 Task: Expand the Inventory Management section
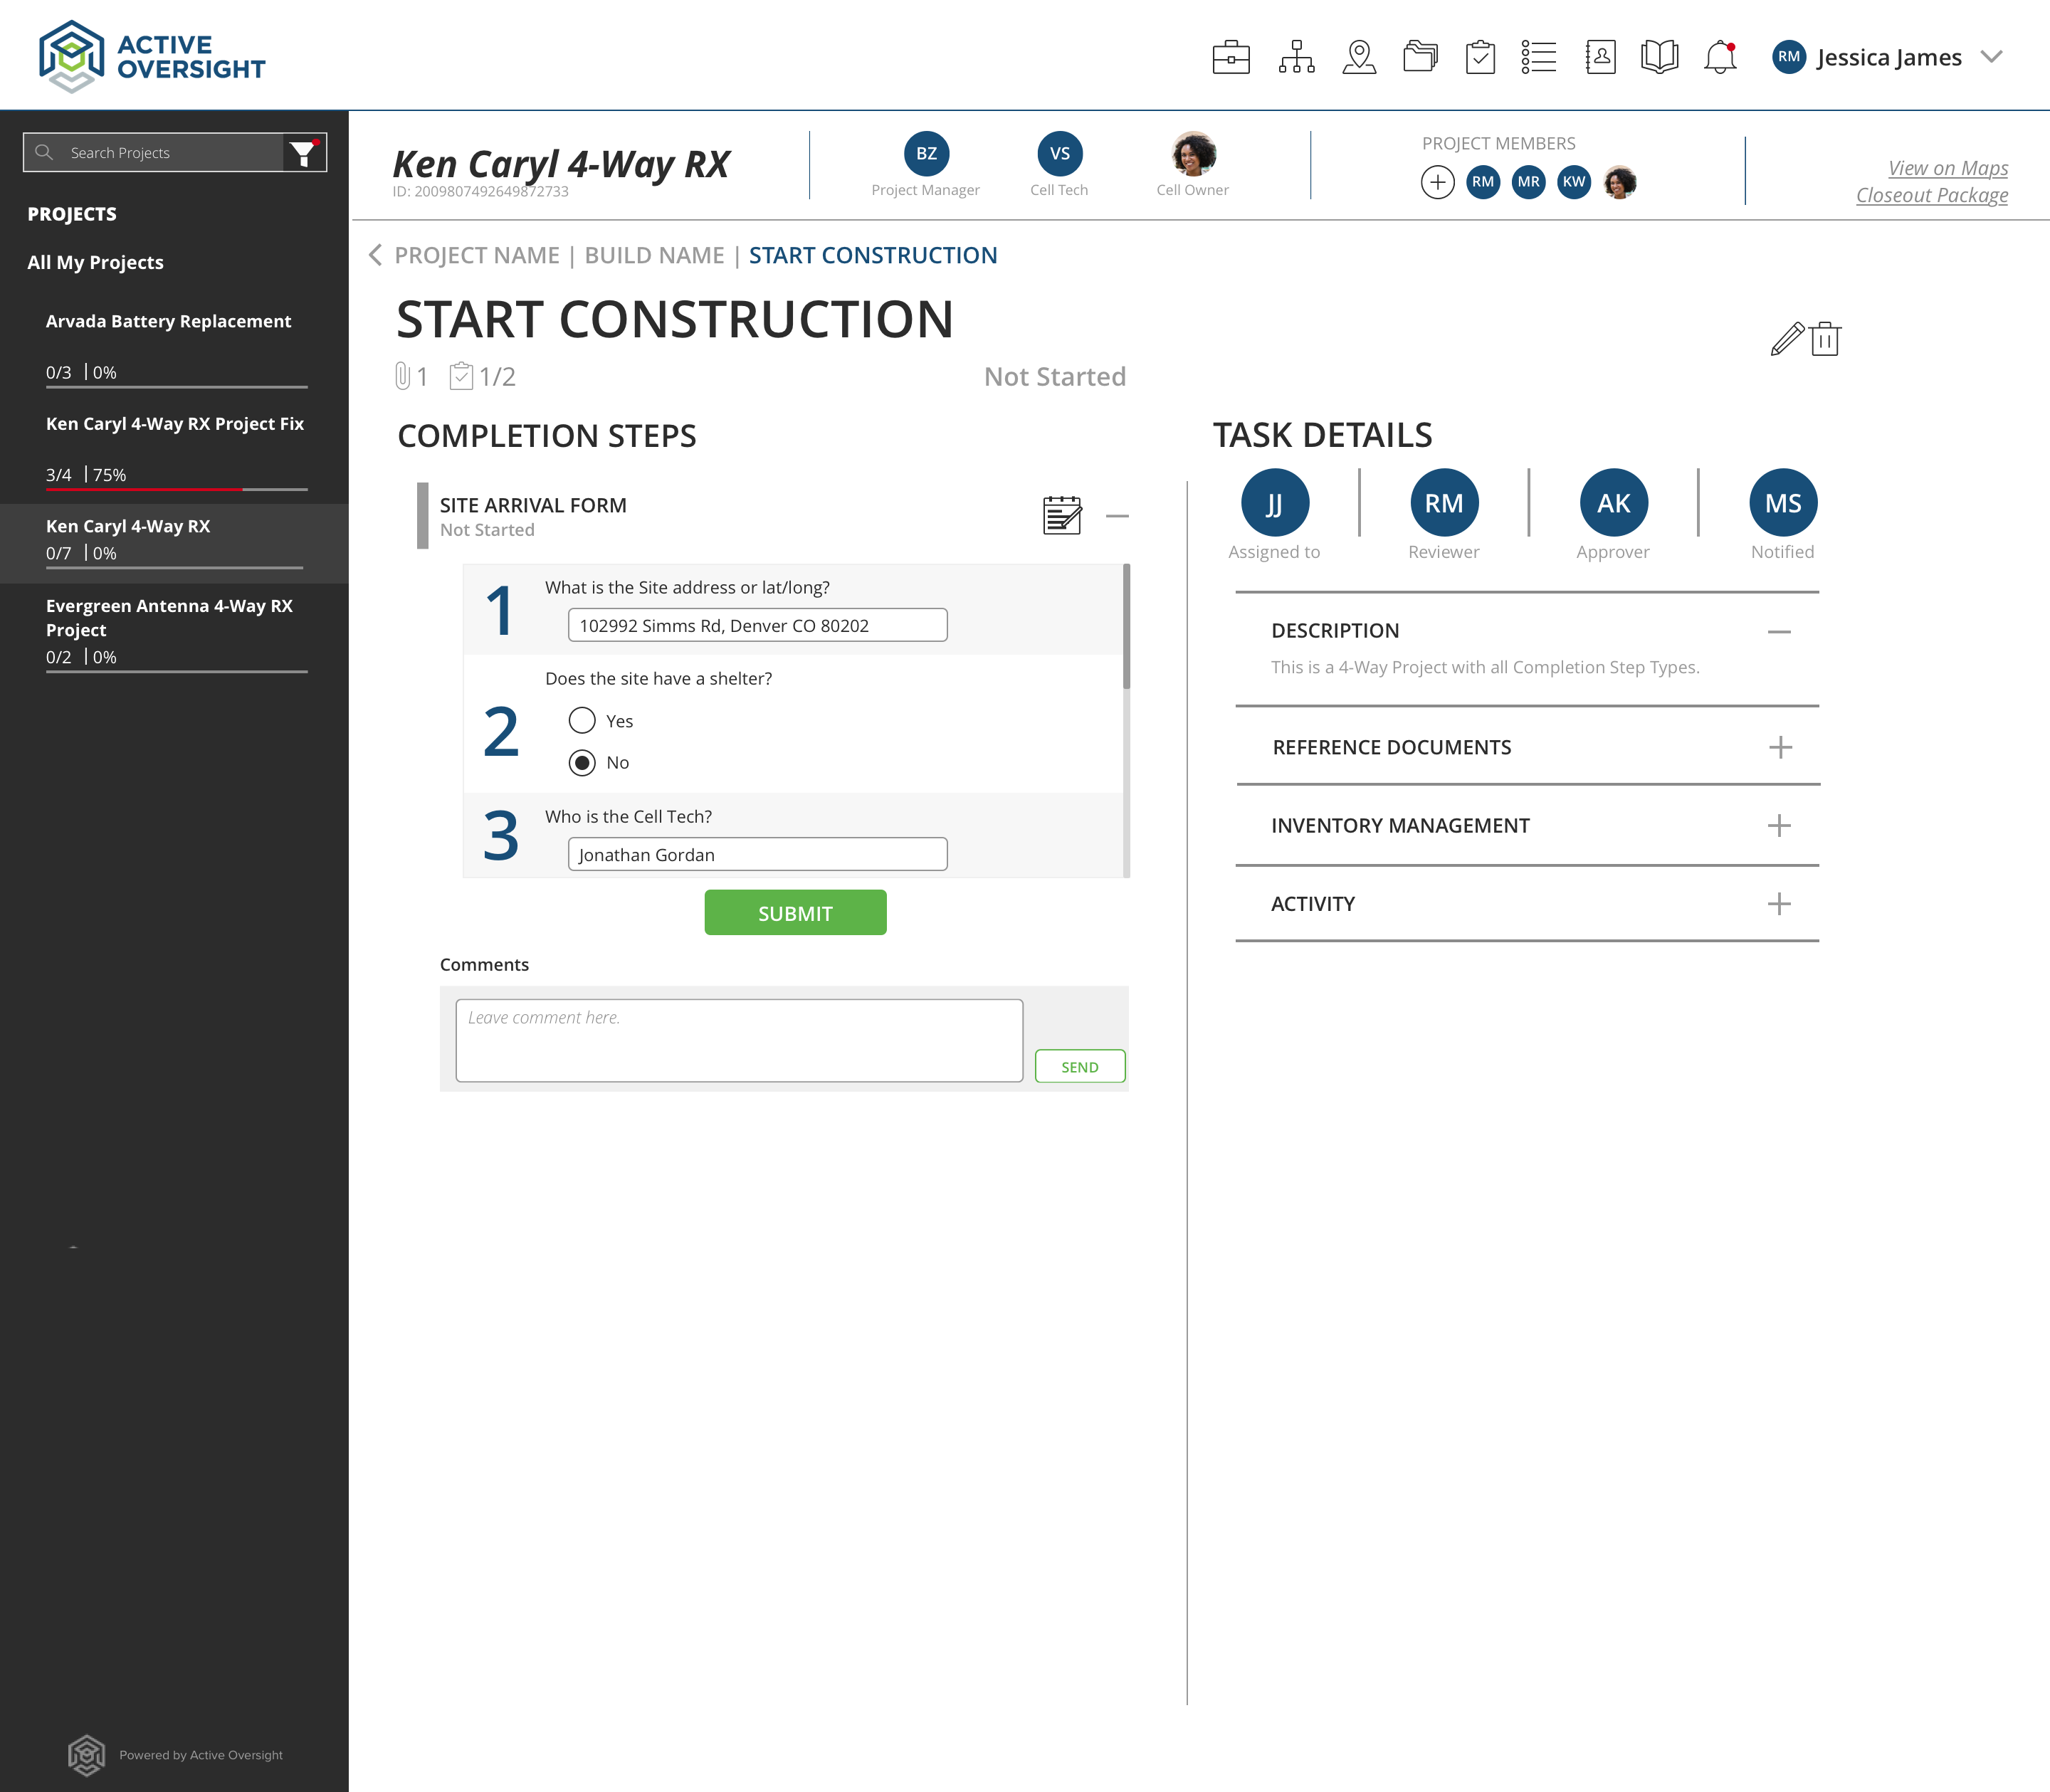point(1779,825)
